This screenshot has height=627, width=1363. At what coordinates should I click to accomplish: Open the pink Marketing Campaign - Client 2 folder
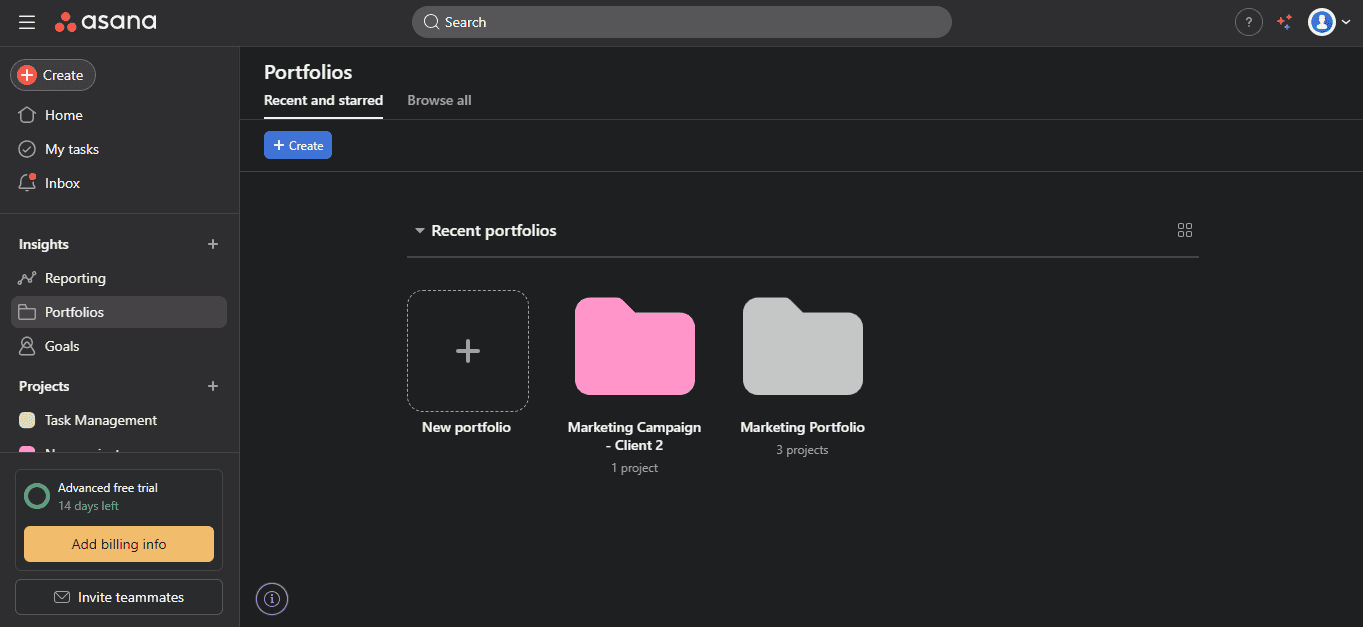tap(634, 347)
